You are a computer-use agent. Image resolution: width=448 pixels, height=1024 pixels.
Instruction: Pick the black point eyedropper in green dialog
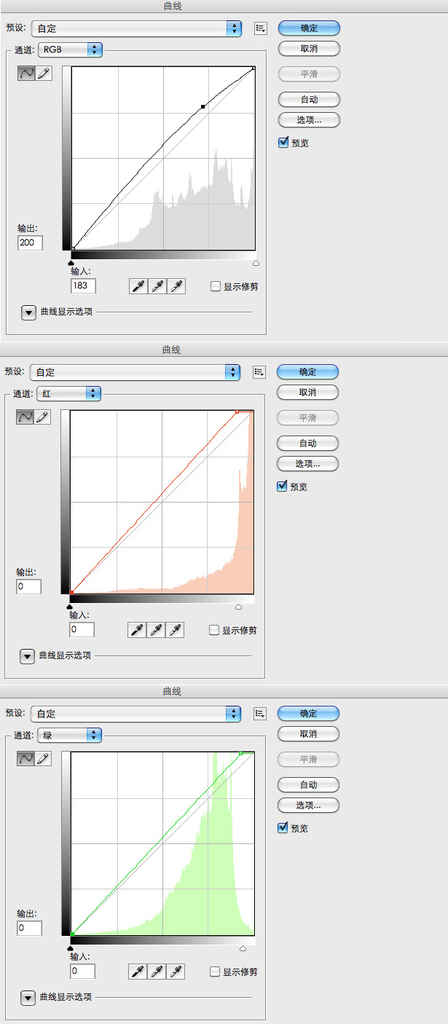click(138, 972)
